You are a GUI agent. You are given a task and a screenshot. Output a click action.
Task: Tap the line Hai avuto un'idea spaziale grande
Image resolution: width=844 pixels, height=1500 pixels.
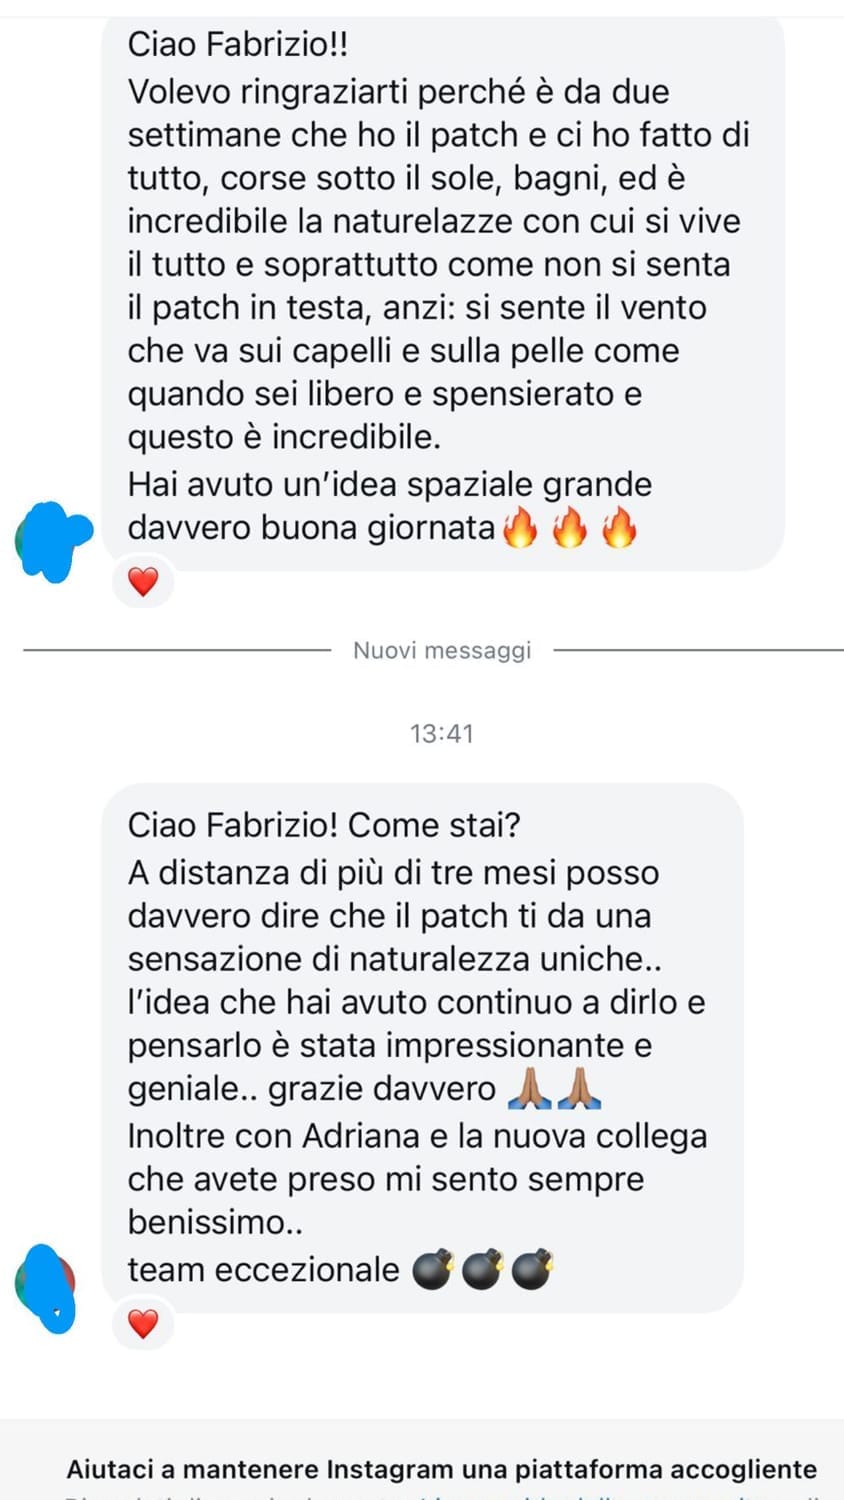point(389,484)
